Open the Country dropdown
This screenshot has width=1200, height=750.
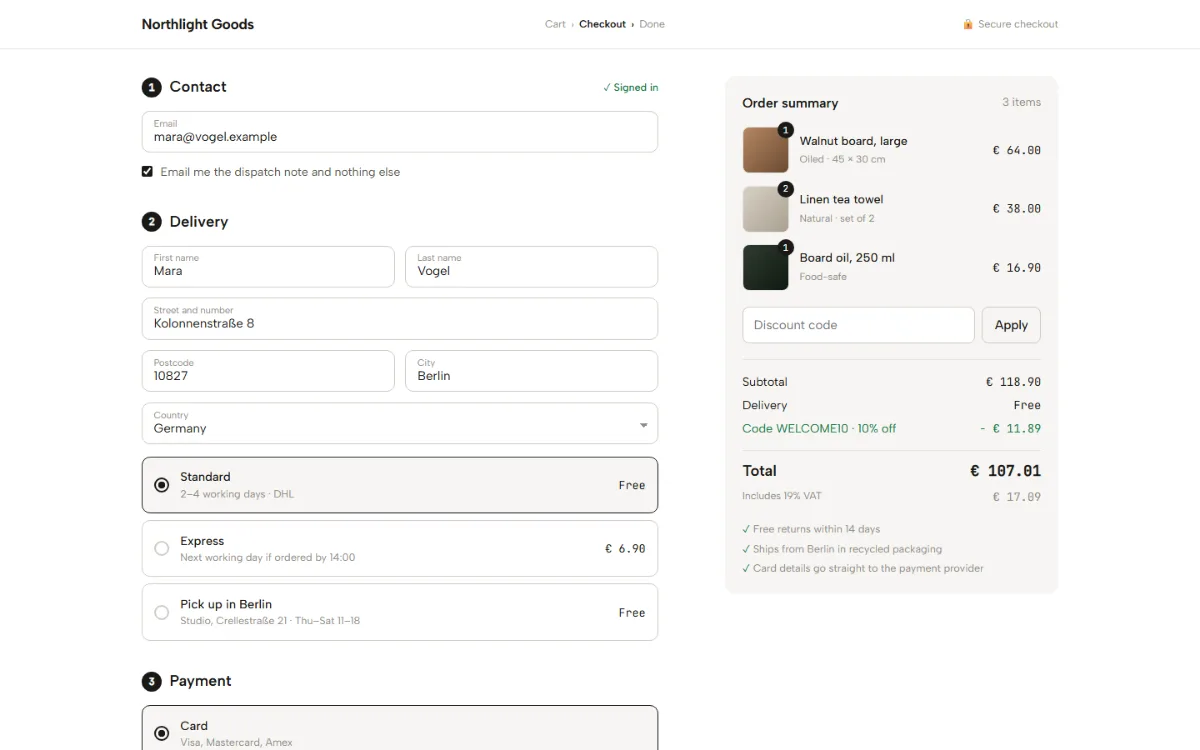(x=400, y=423)
